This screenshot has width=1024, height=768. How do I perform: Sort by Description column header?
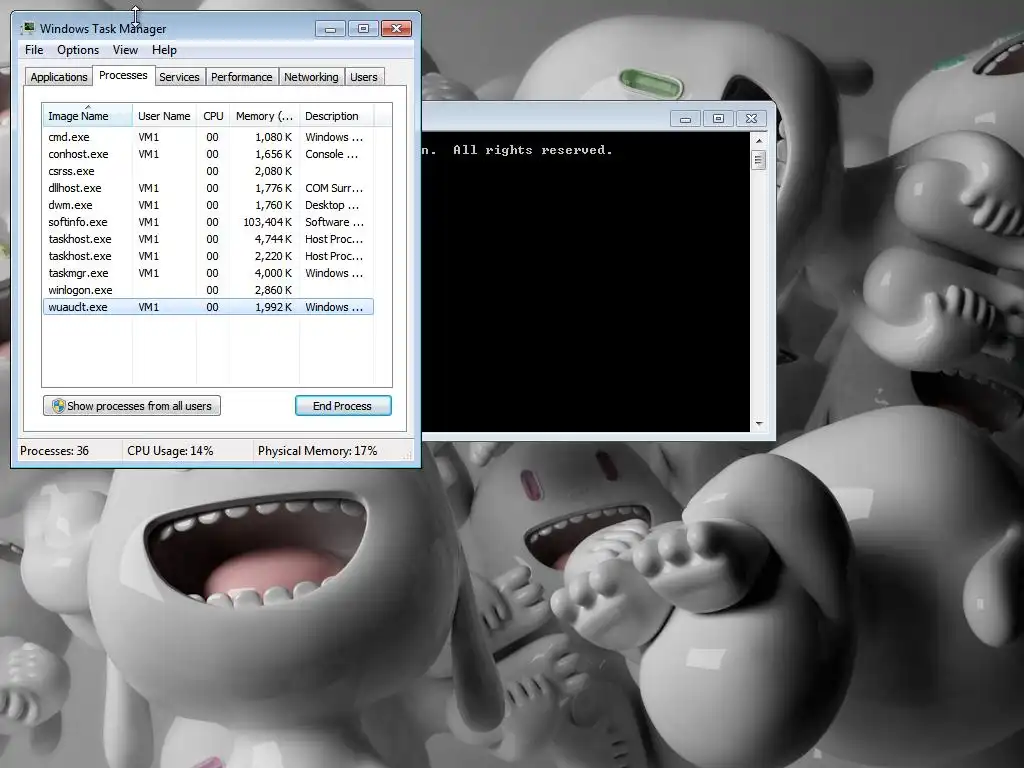click(x=336, y=116)
